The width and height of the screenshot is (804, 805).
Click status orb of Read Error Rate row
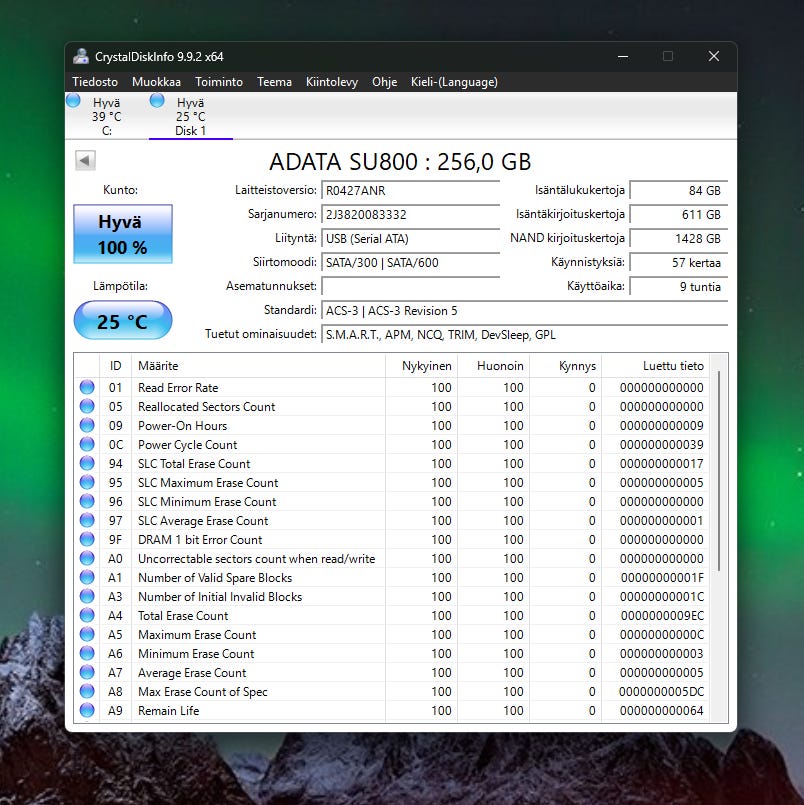coord(87,387)
